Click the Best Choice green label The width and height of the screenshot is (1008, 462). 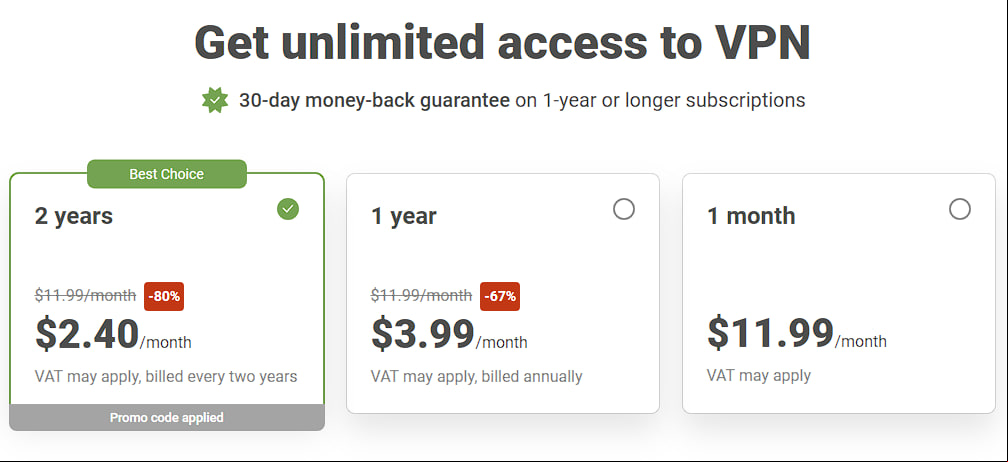point(166,174)
